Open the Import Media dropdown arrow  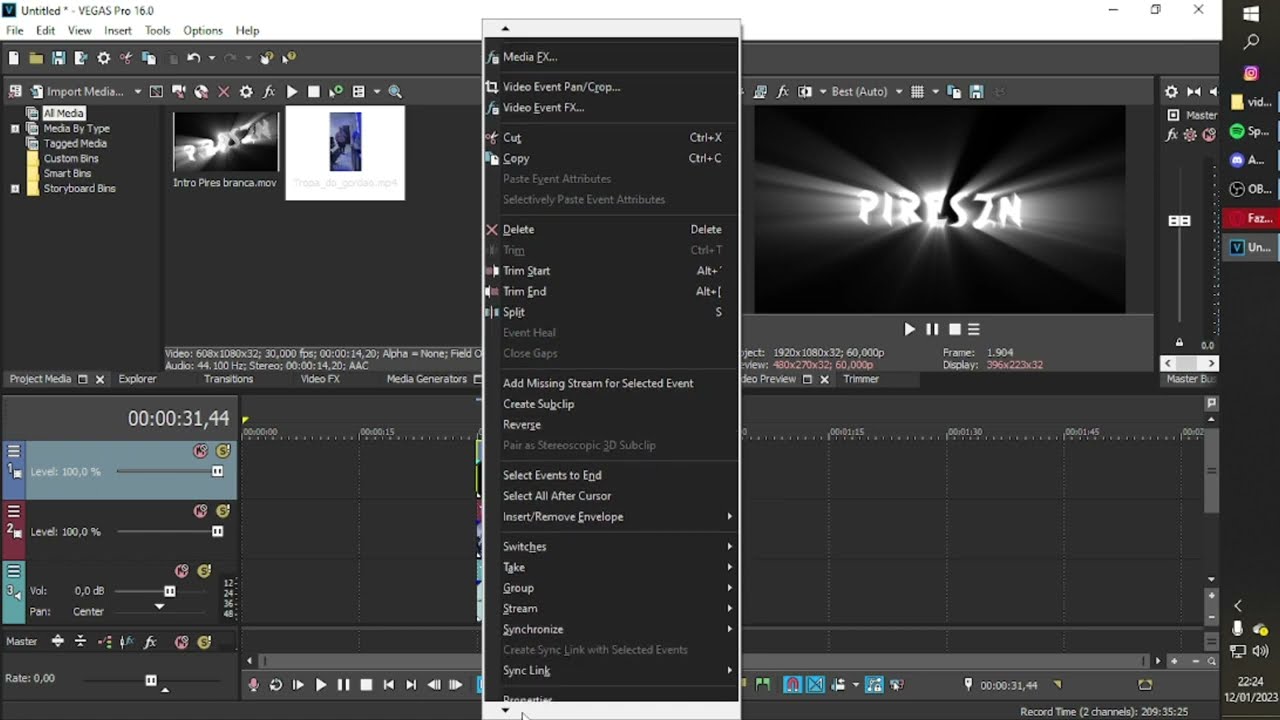pos(138,91)
